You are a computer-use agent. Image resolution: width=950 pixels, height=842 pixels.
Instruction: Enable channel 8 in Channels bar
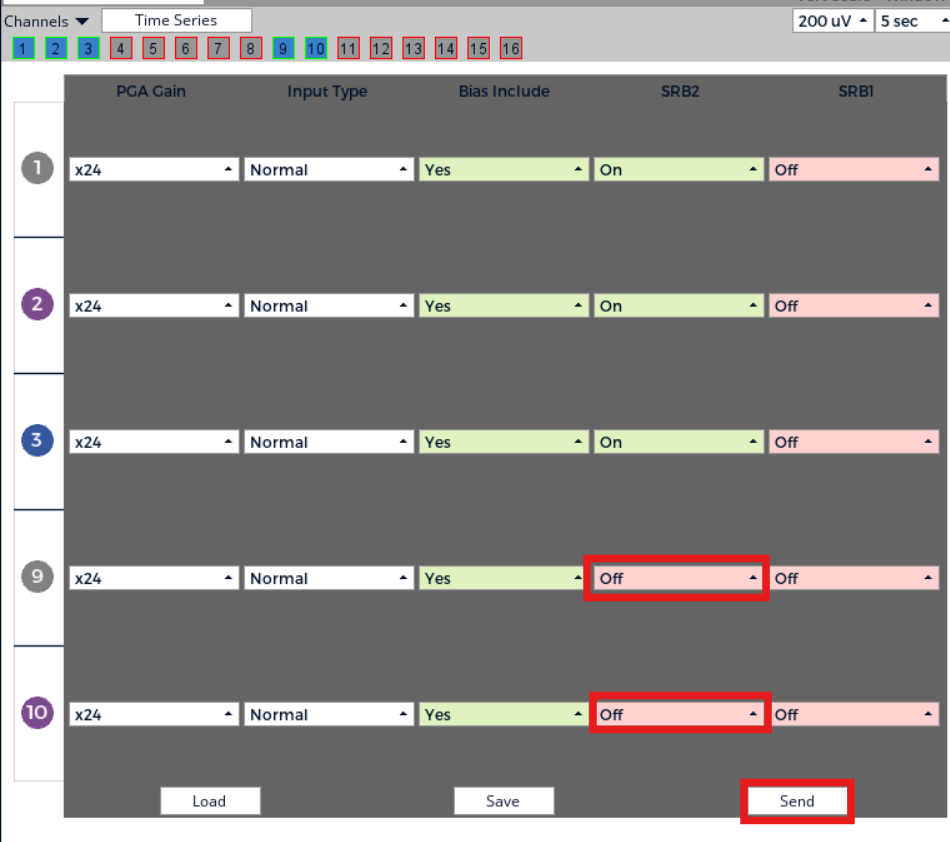pos(251,48)
